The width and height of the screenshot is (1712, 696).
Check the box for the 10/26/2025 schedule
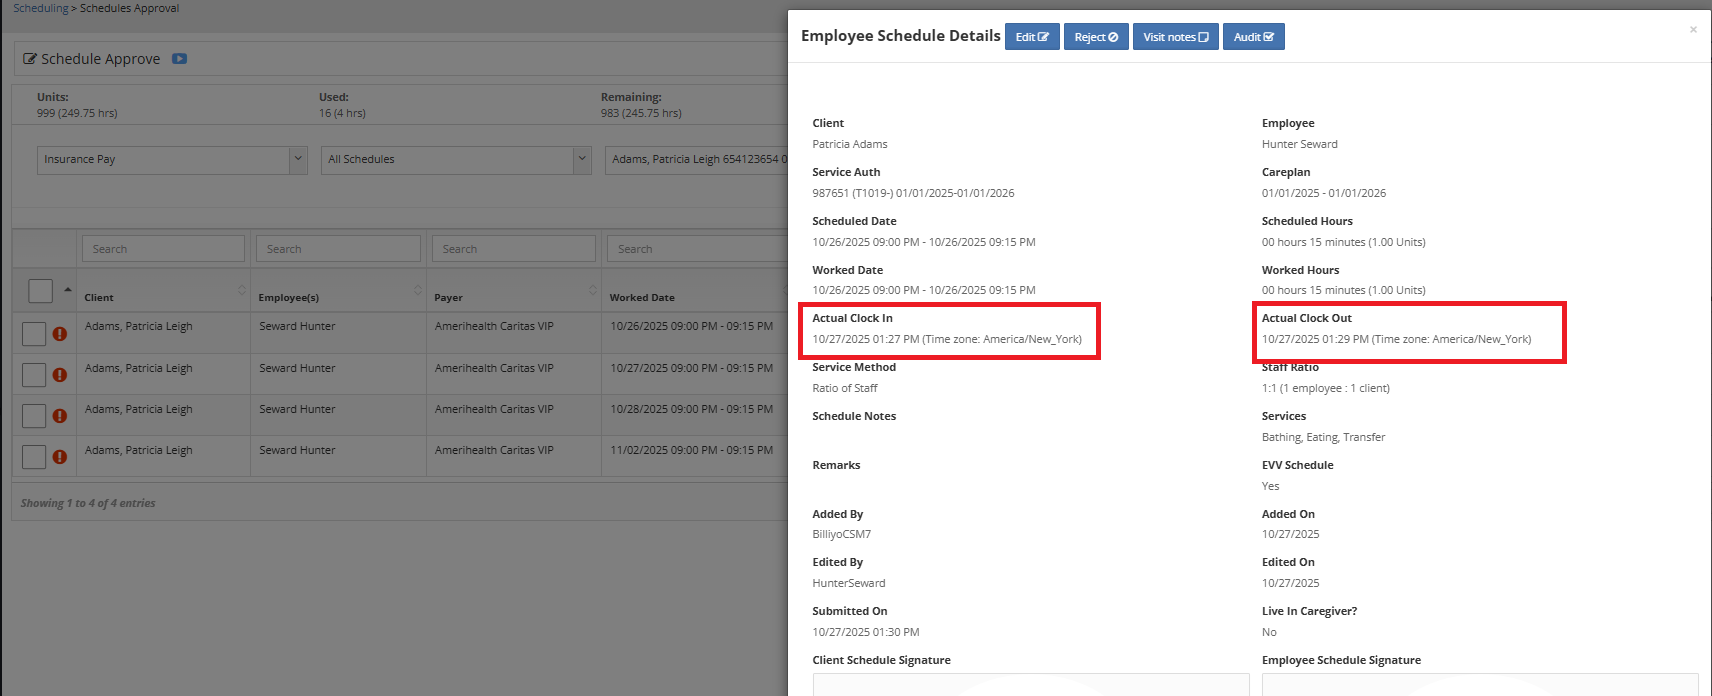coord(34,334)
